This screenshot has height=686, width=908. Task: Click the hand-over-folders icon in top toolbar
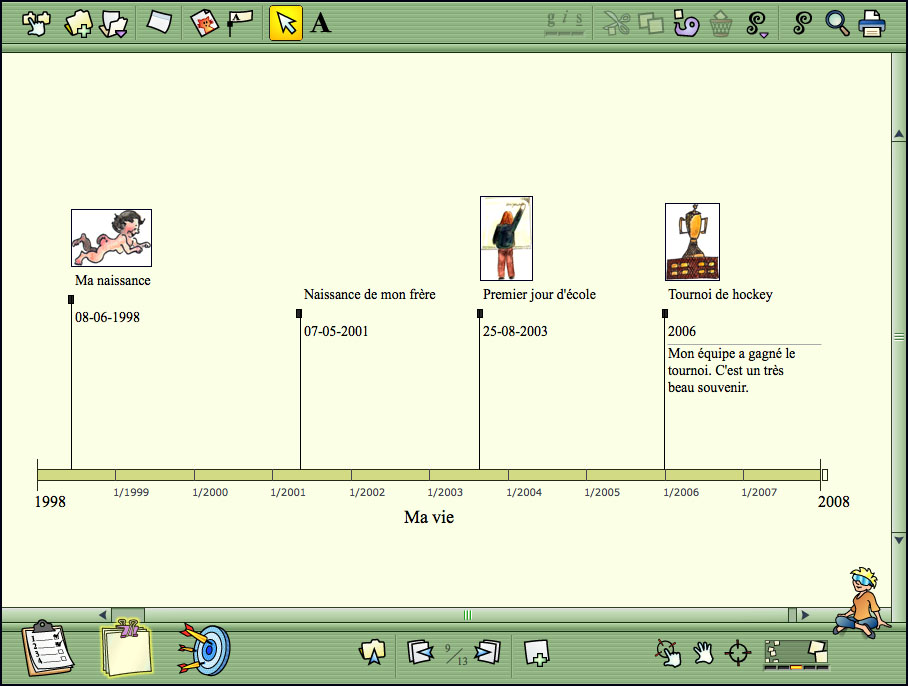coord(36,24)
